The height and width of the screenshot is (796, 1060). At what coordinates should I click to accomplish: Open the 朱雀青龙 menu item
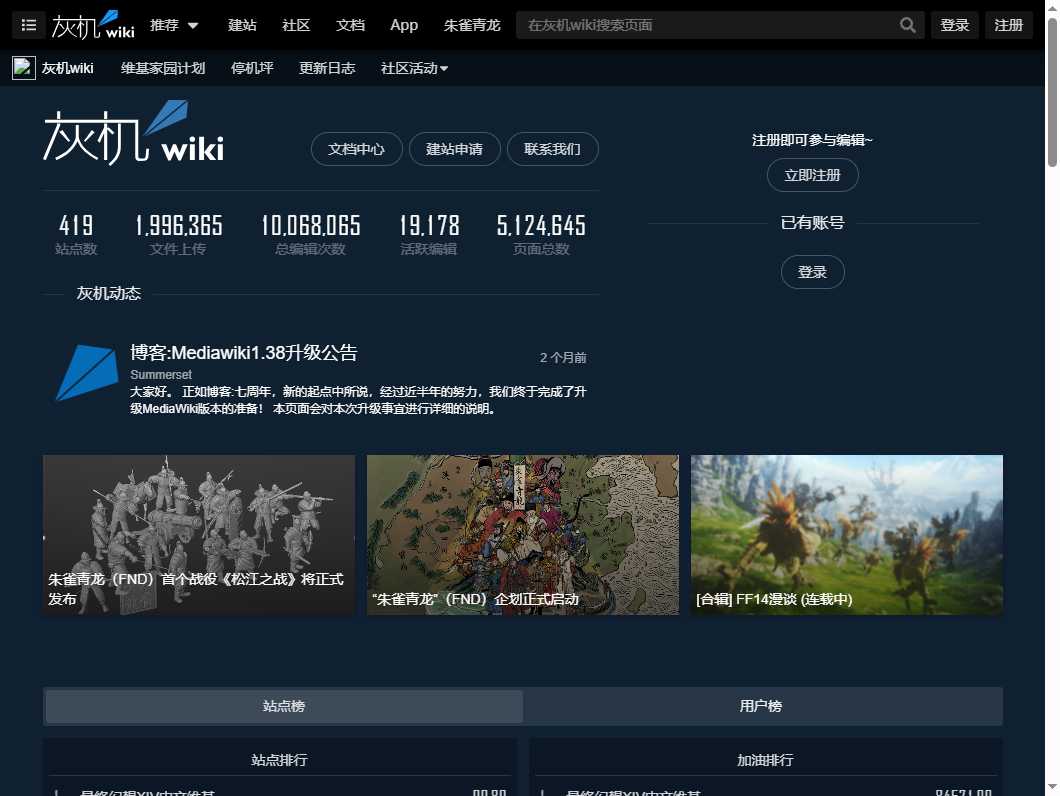472,25
